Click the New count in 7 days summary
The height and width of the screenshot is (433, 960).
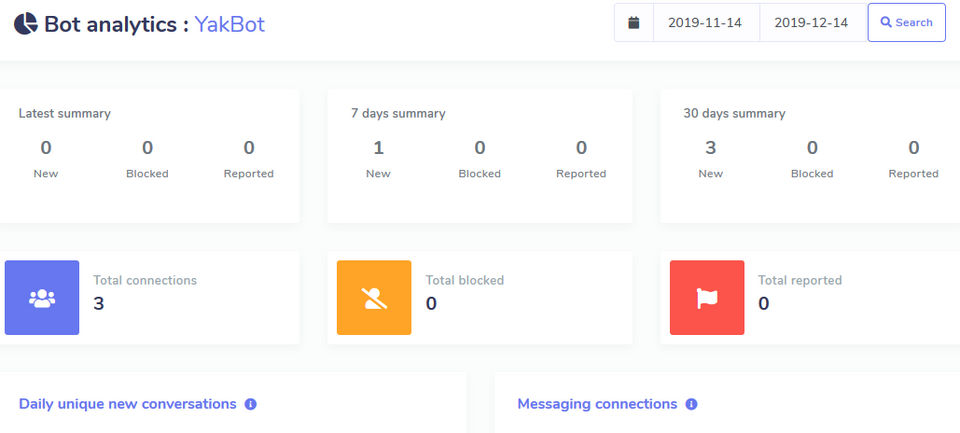(378, 148)
